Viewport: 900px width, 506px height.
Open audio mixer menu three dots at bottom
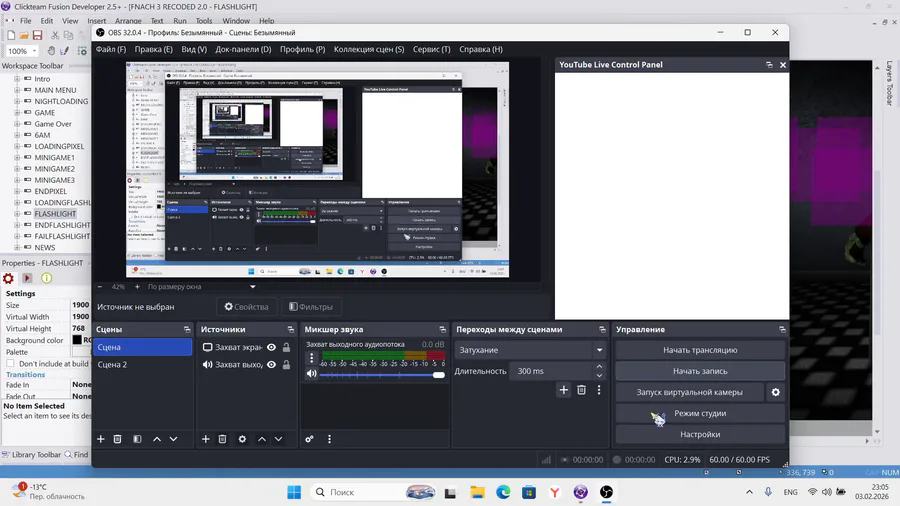tap(329, 439)
